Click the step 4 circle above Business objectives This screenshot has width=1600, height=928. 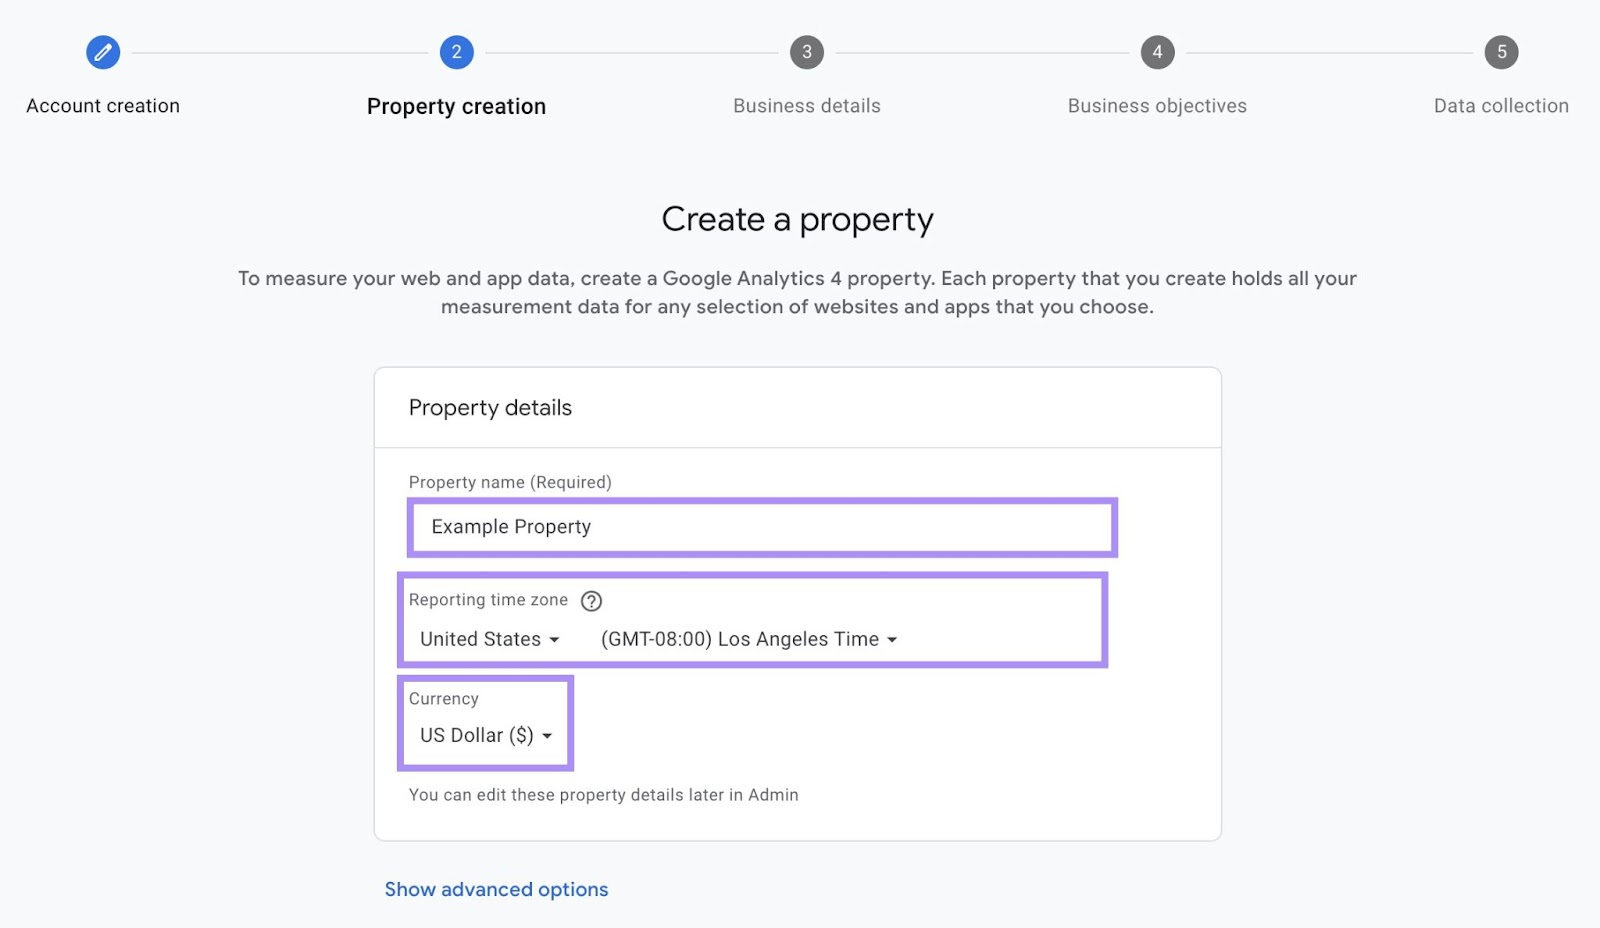coord(1157,52)
